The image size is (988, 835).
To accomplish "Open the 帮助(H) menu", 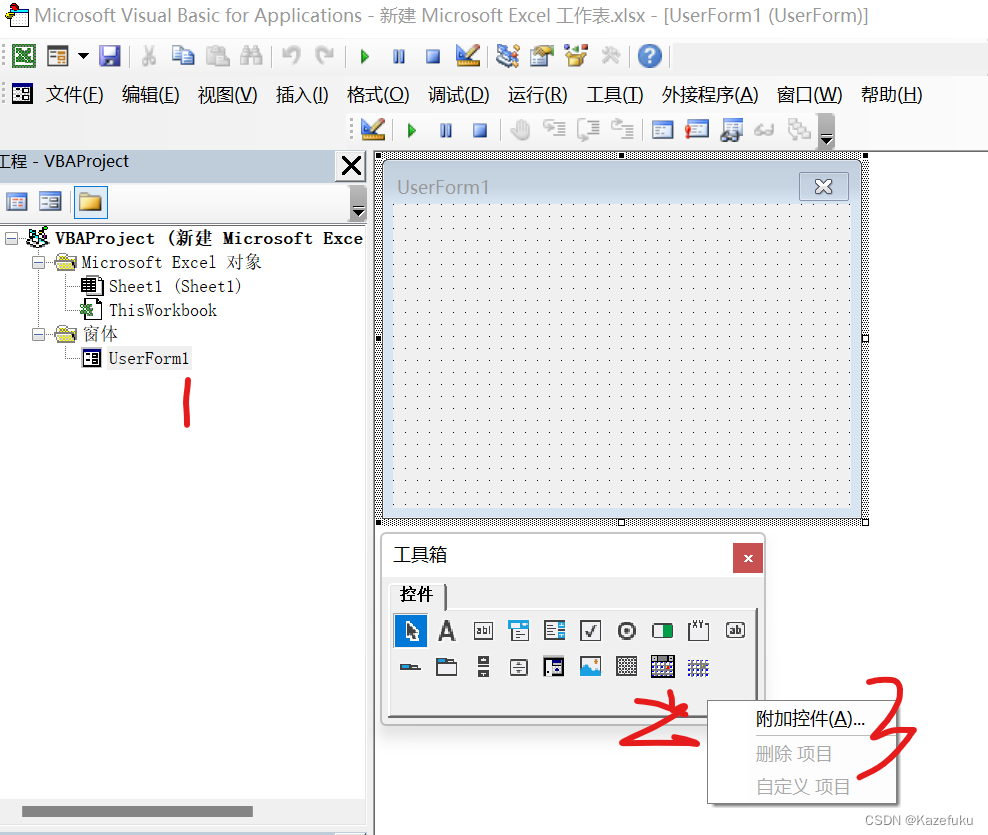I will coord(892,95).
